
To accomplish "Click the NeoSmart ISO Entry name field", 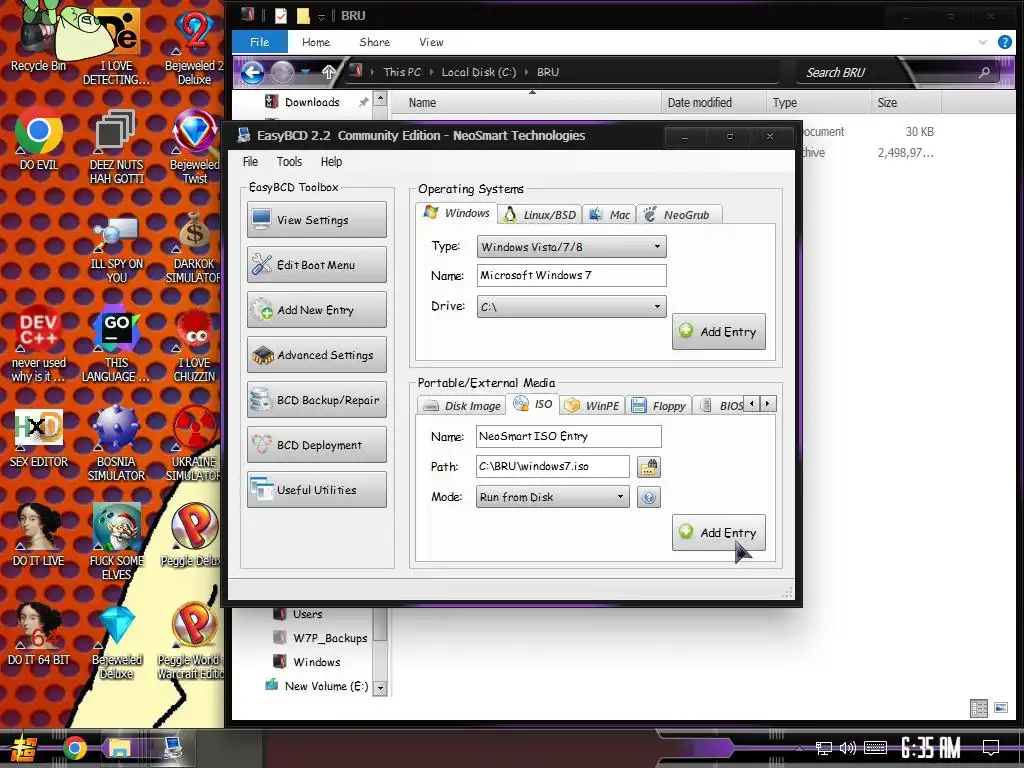I will pos(568,436).
